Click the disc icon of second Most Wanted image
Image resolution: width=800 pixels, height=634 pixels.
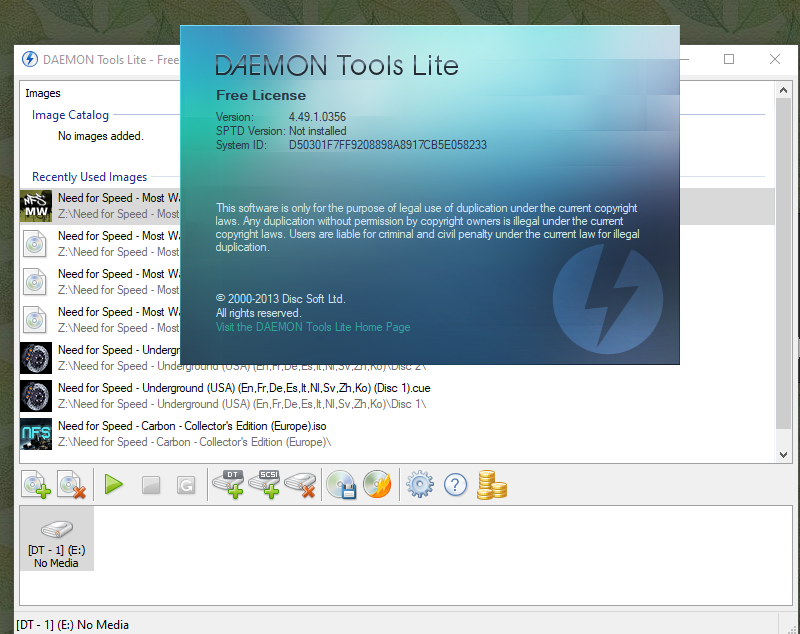35,244
